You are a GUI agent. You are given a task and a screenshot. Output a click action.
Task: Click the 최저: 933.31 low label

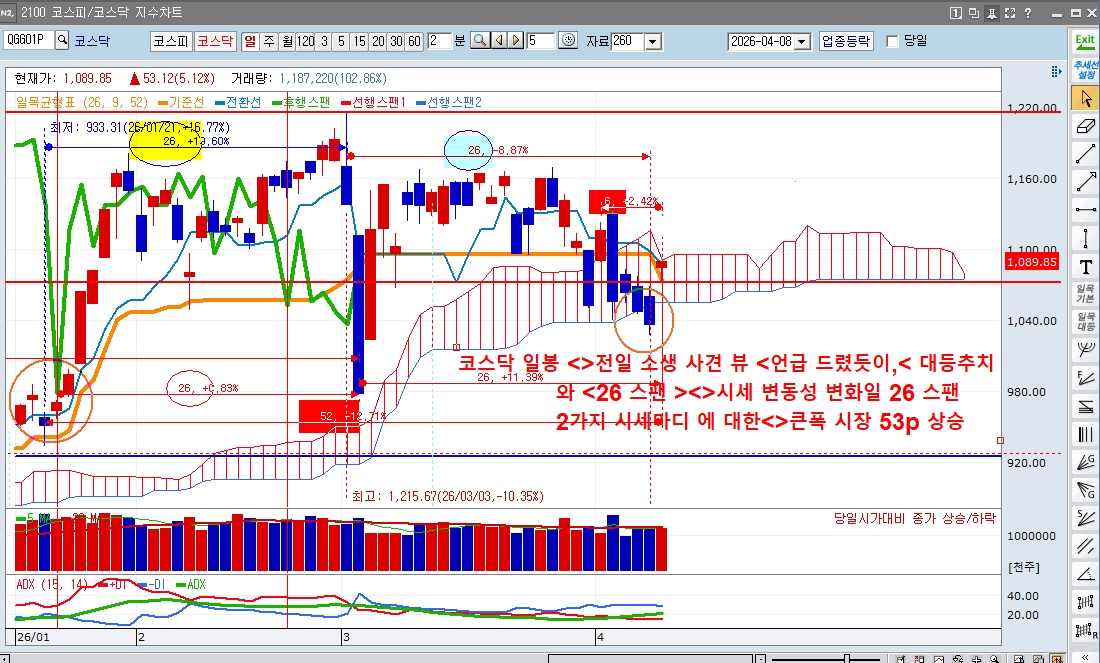click(x=140, y=127)
